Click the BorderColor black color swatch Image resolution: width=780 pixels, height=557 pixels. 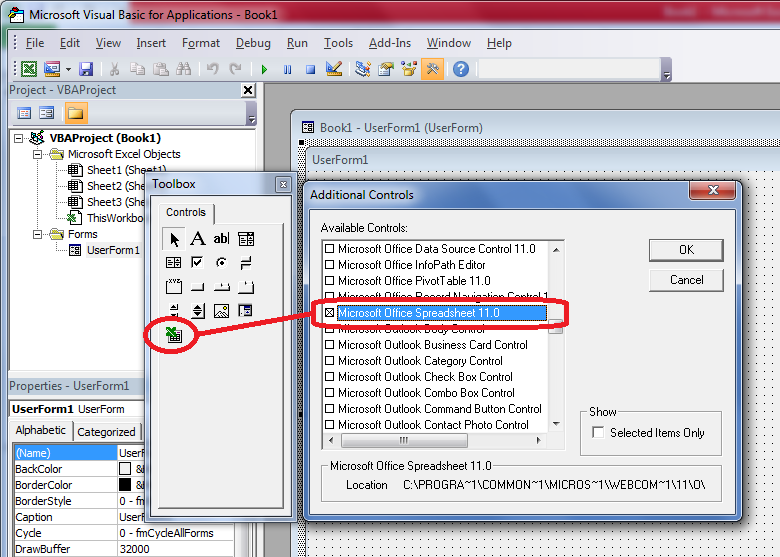coord(125,485)
